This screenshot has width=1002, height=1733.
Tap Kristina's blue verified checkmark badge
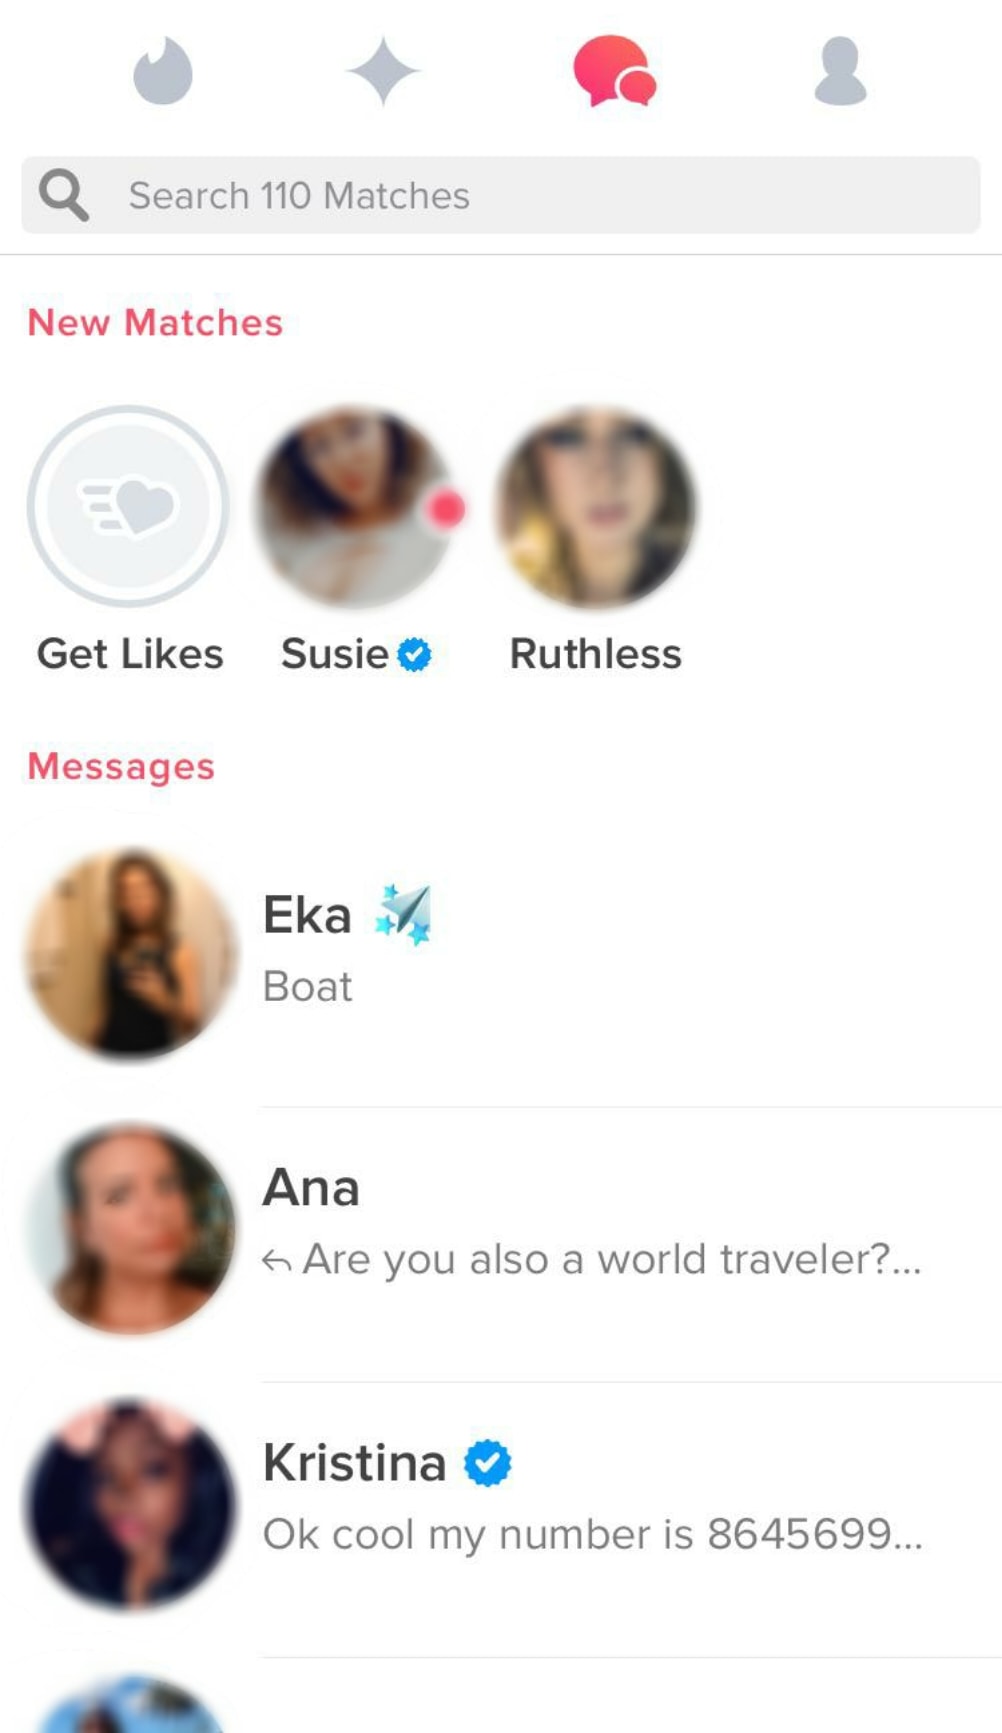click(x=488, y=1463)
